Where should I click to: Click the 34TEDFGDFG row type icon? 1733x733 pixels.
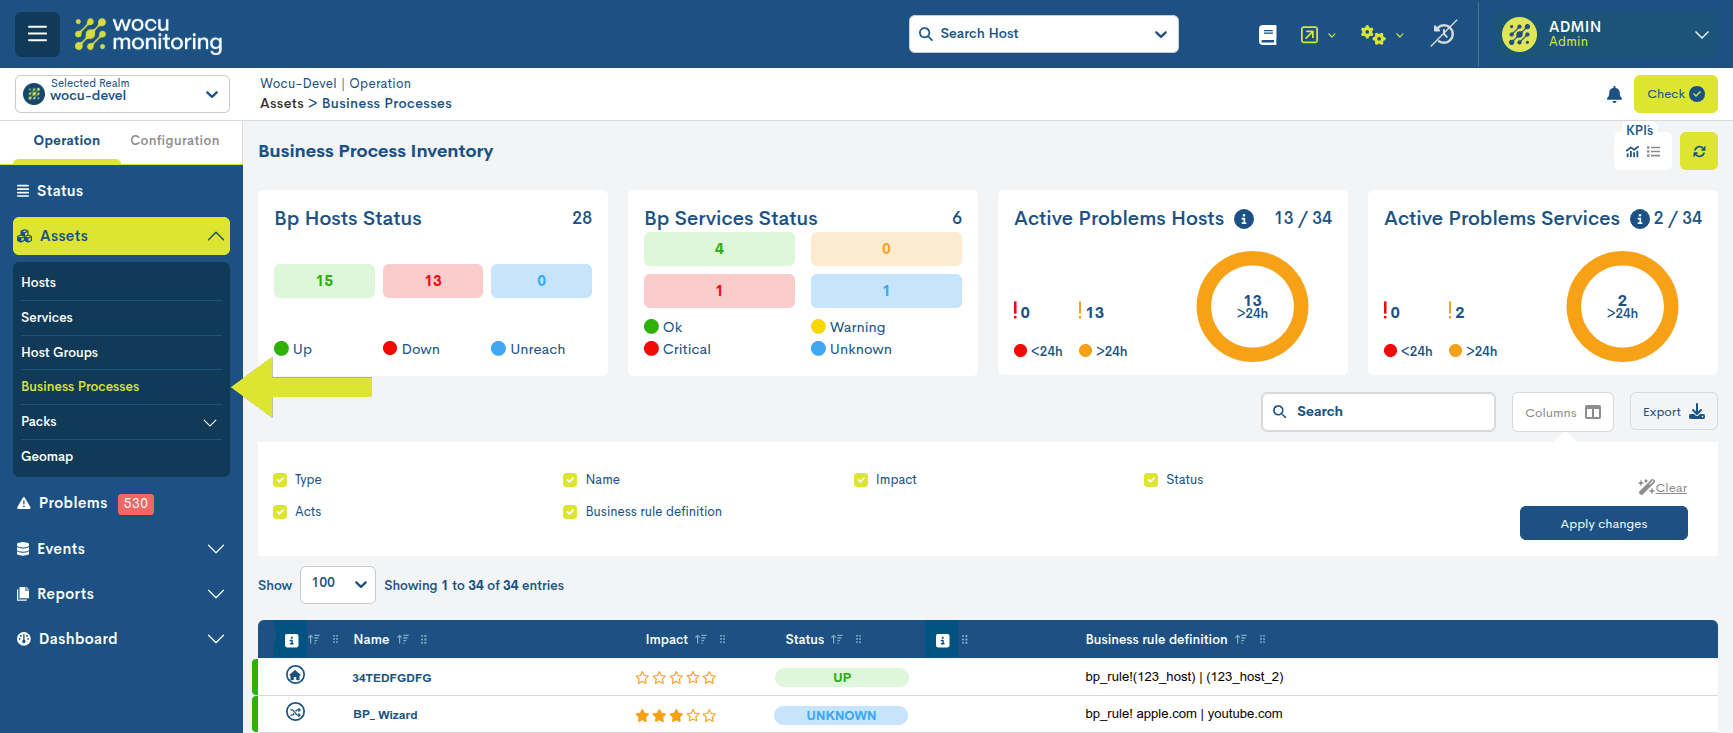point(295,675)
